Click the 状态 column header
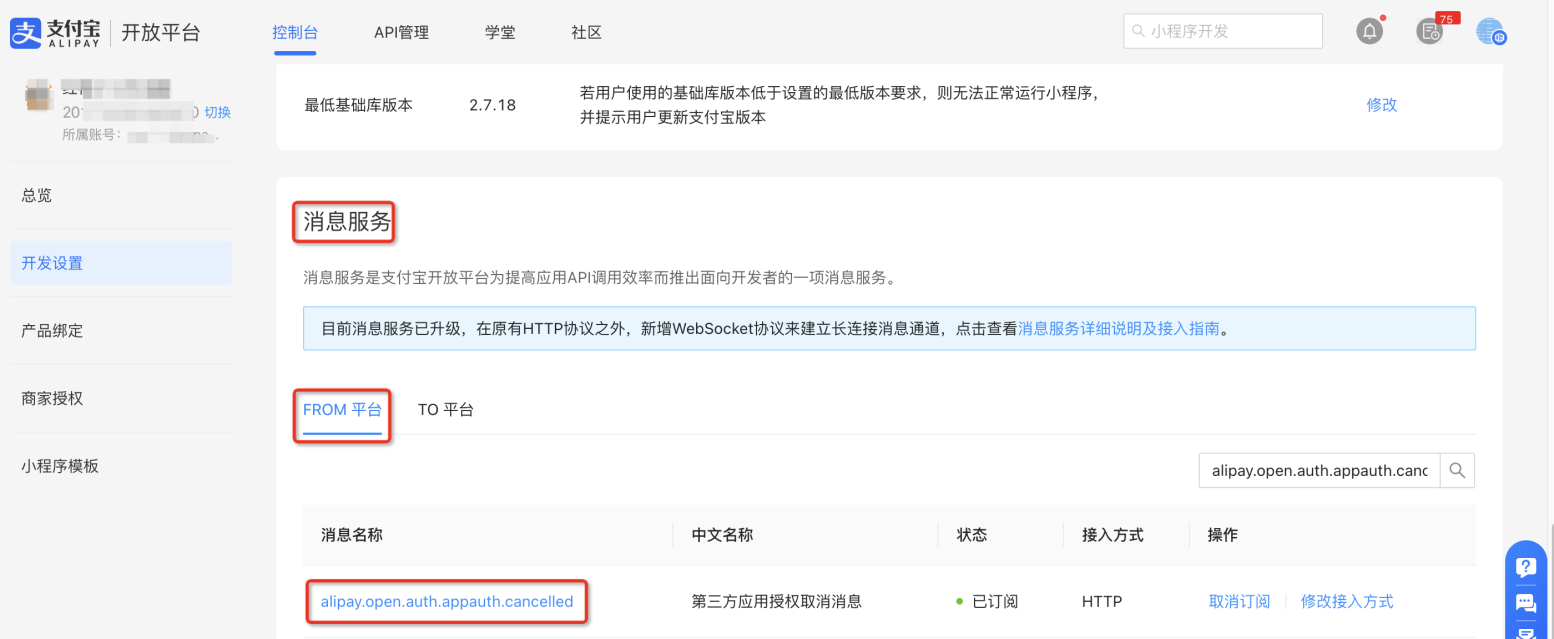This screenshot has width=1554, height=639. click(x=972, y=535)
